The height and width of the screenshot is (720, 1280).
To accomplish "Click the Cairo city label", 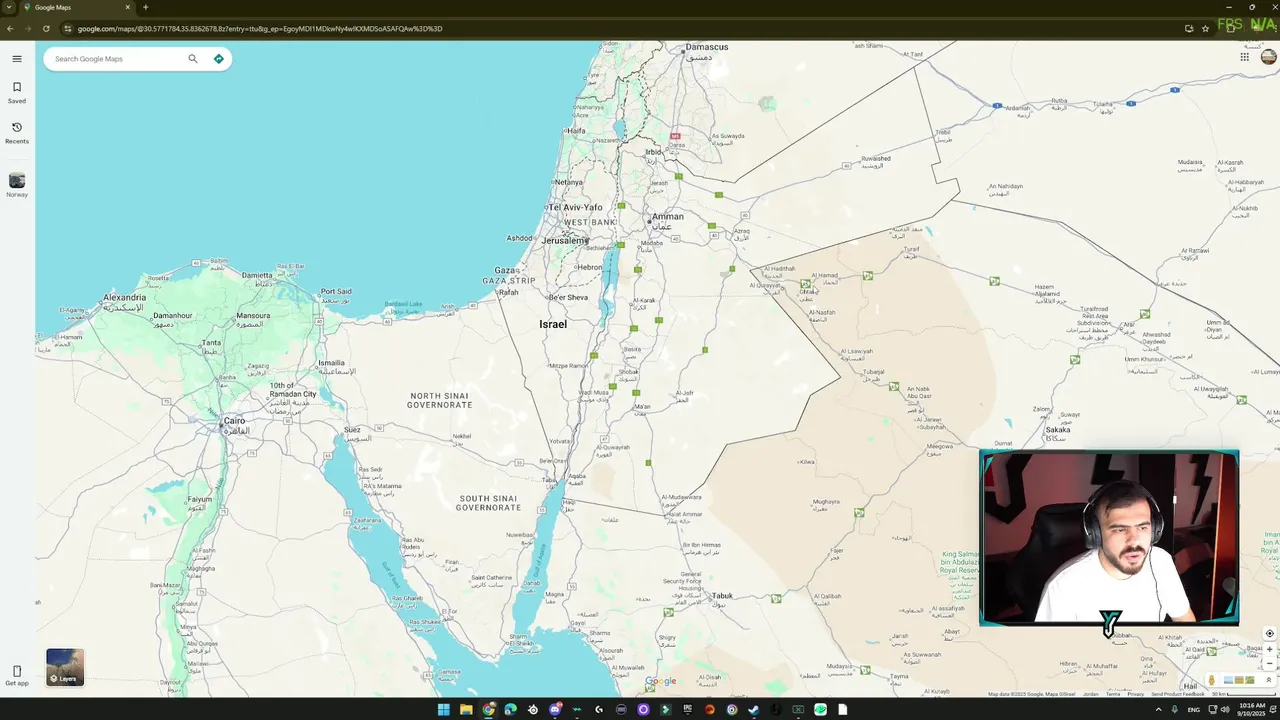I will (x=234, y=421).
